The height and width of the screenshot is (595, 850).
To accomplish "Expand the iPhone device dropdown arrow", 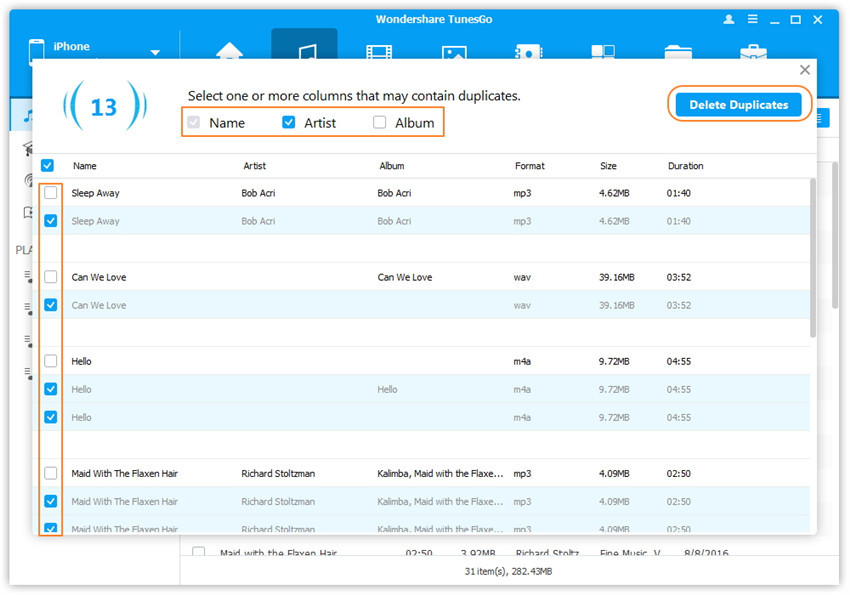I will [155, 52].
